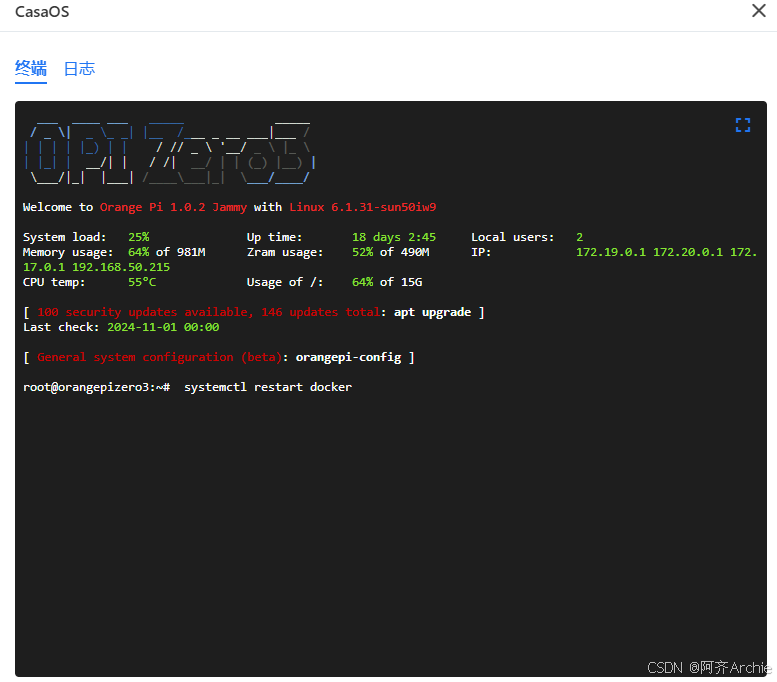Click 'Orange Pi 1.0.2 Jammy' text

173,207
